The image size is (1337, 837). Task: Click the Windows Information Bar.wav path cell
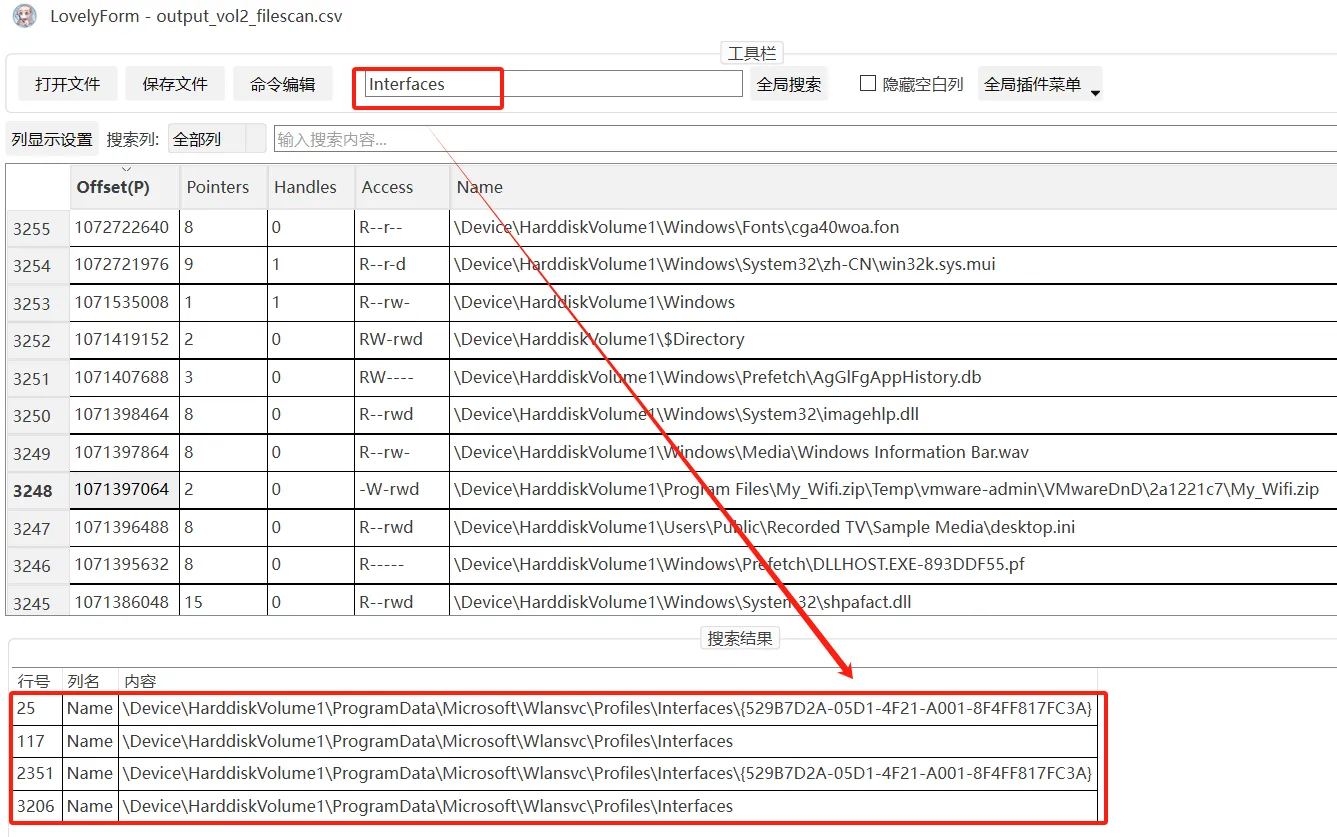pyautogui.click(x=893, y=452)
